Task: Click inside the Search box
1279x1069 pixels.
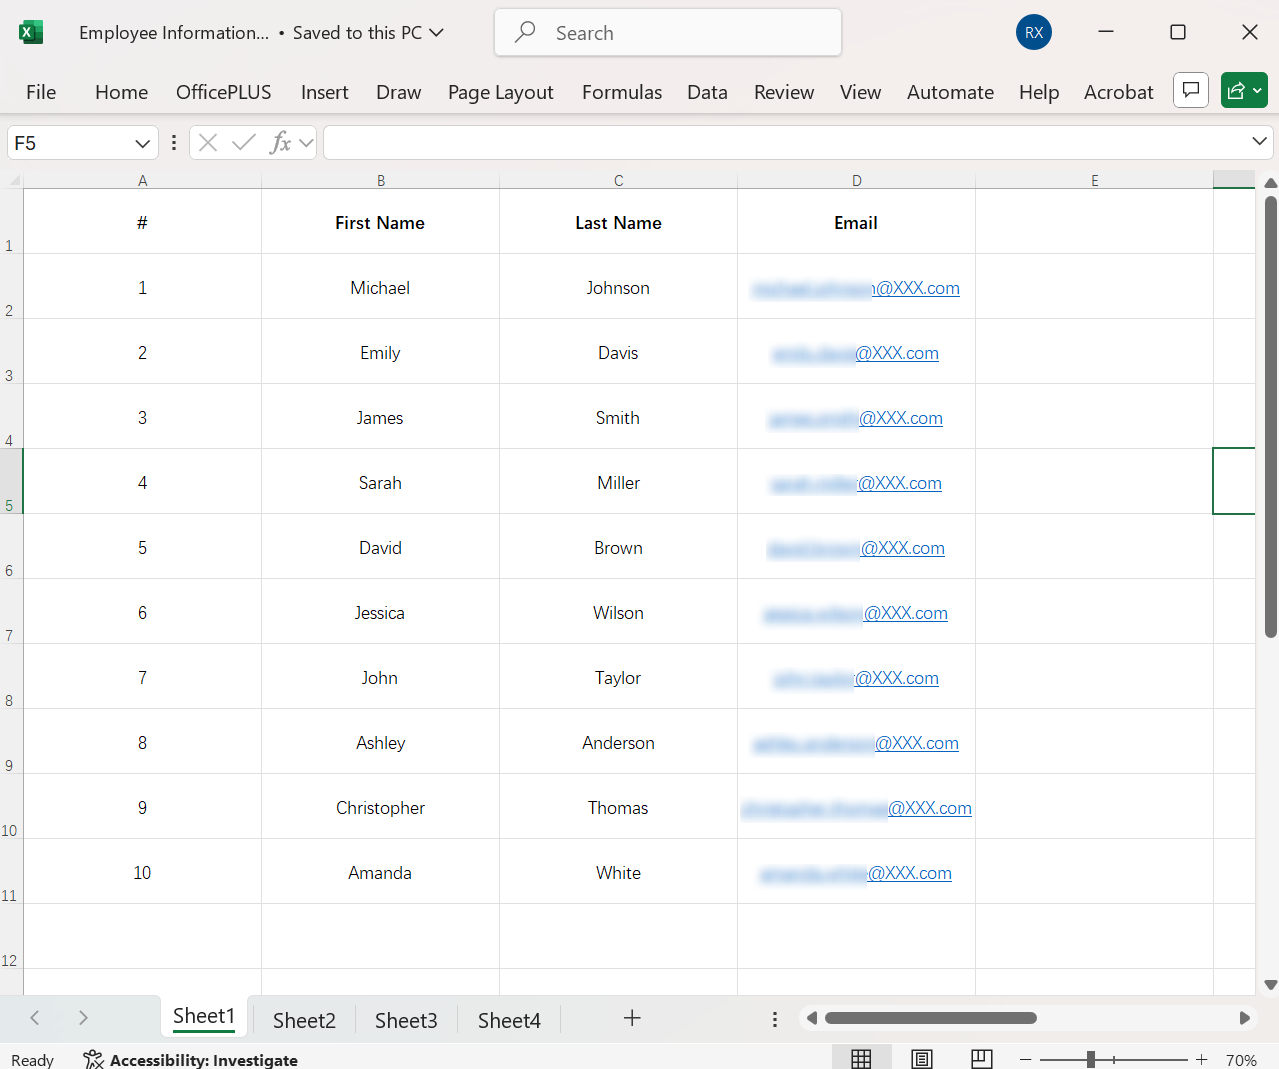Action: click(x=666, y=32)
